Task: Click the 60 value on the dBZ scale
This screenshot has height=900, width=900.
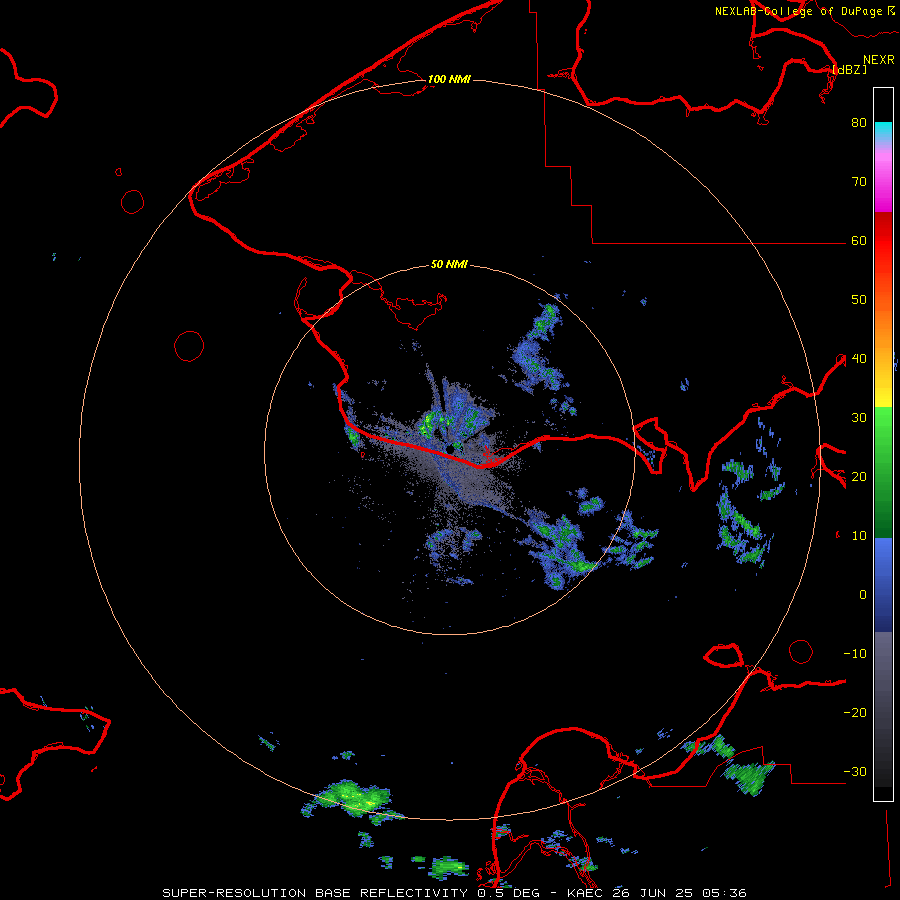Action: pos(859,240)
